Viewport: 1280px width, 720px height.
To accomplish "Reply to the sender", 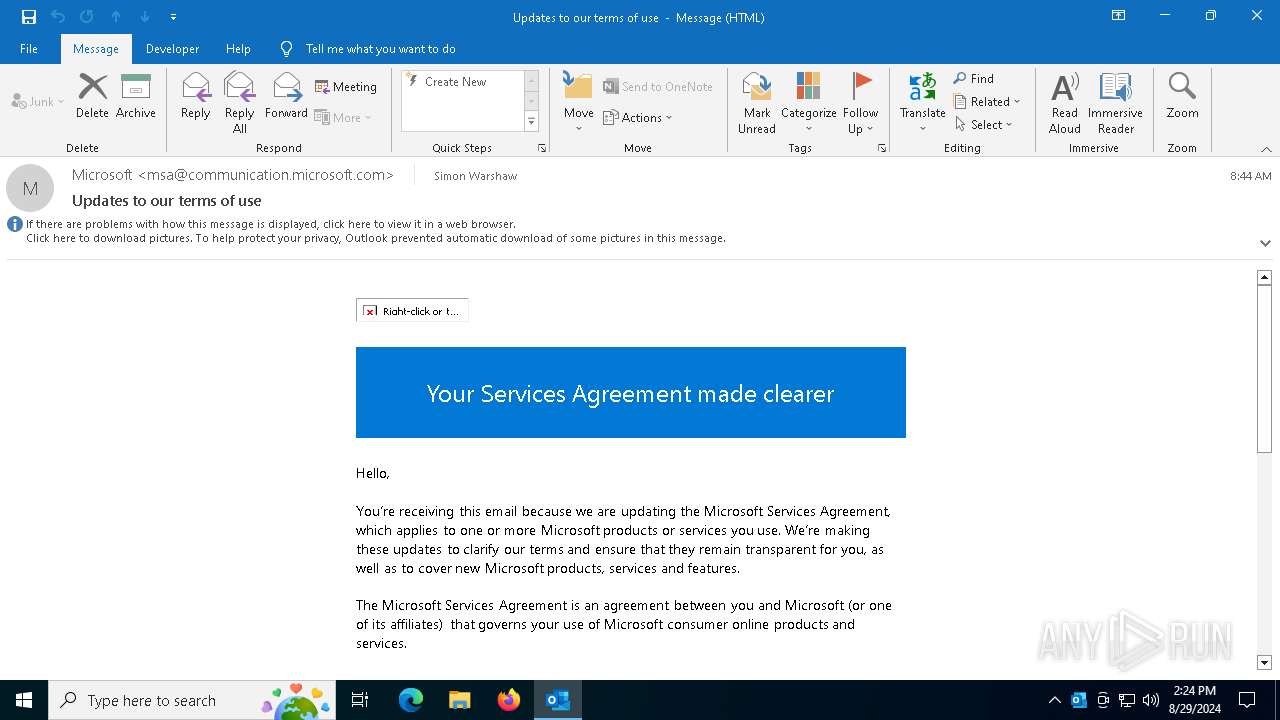I will pos(196,96).
